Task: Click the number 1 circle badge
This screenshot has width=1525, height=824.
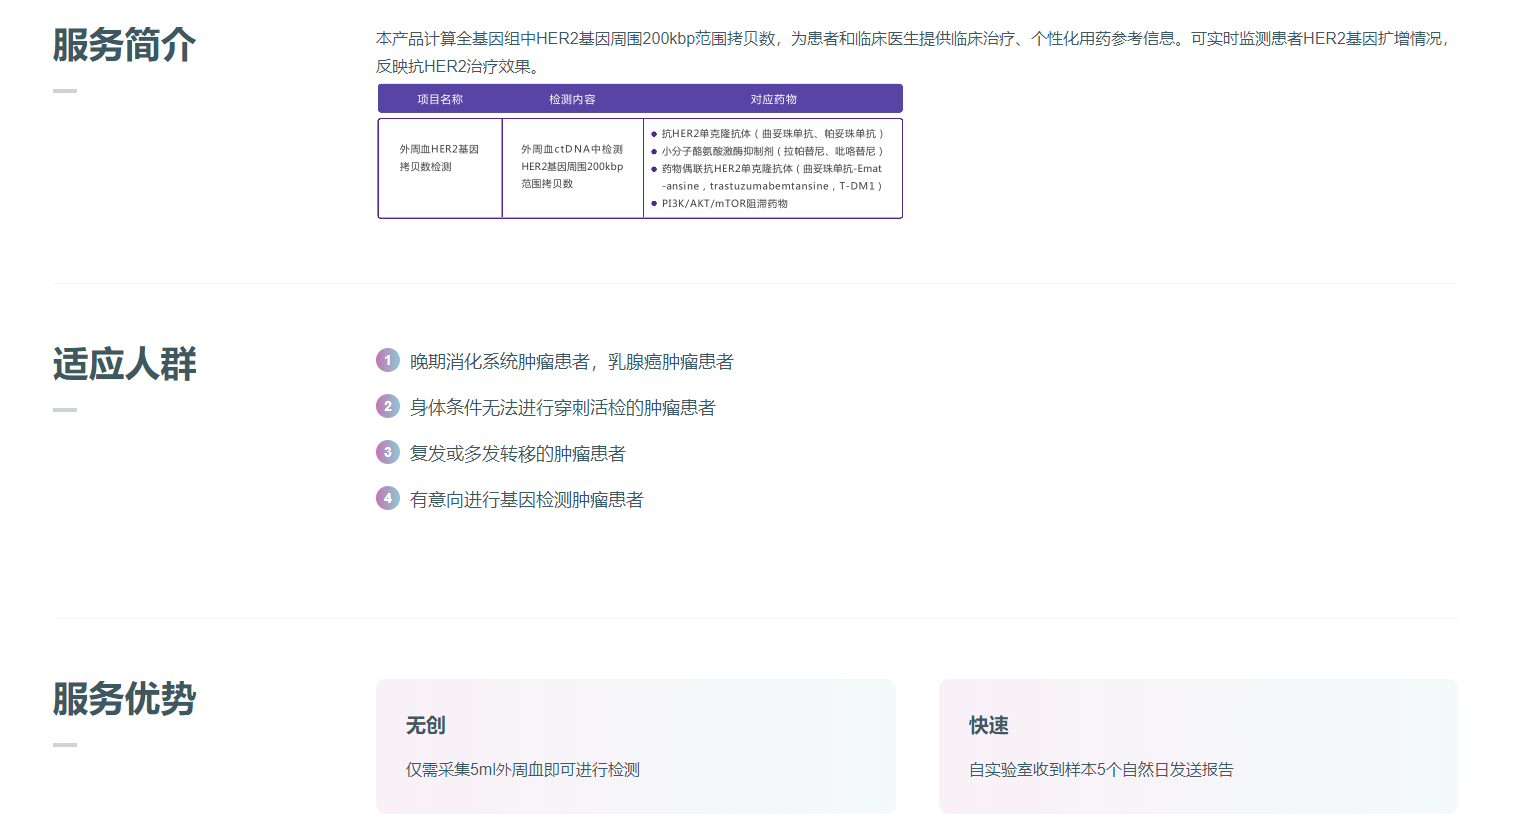Action: pyautogui.click(x=388, y=360)
